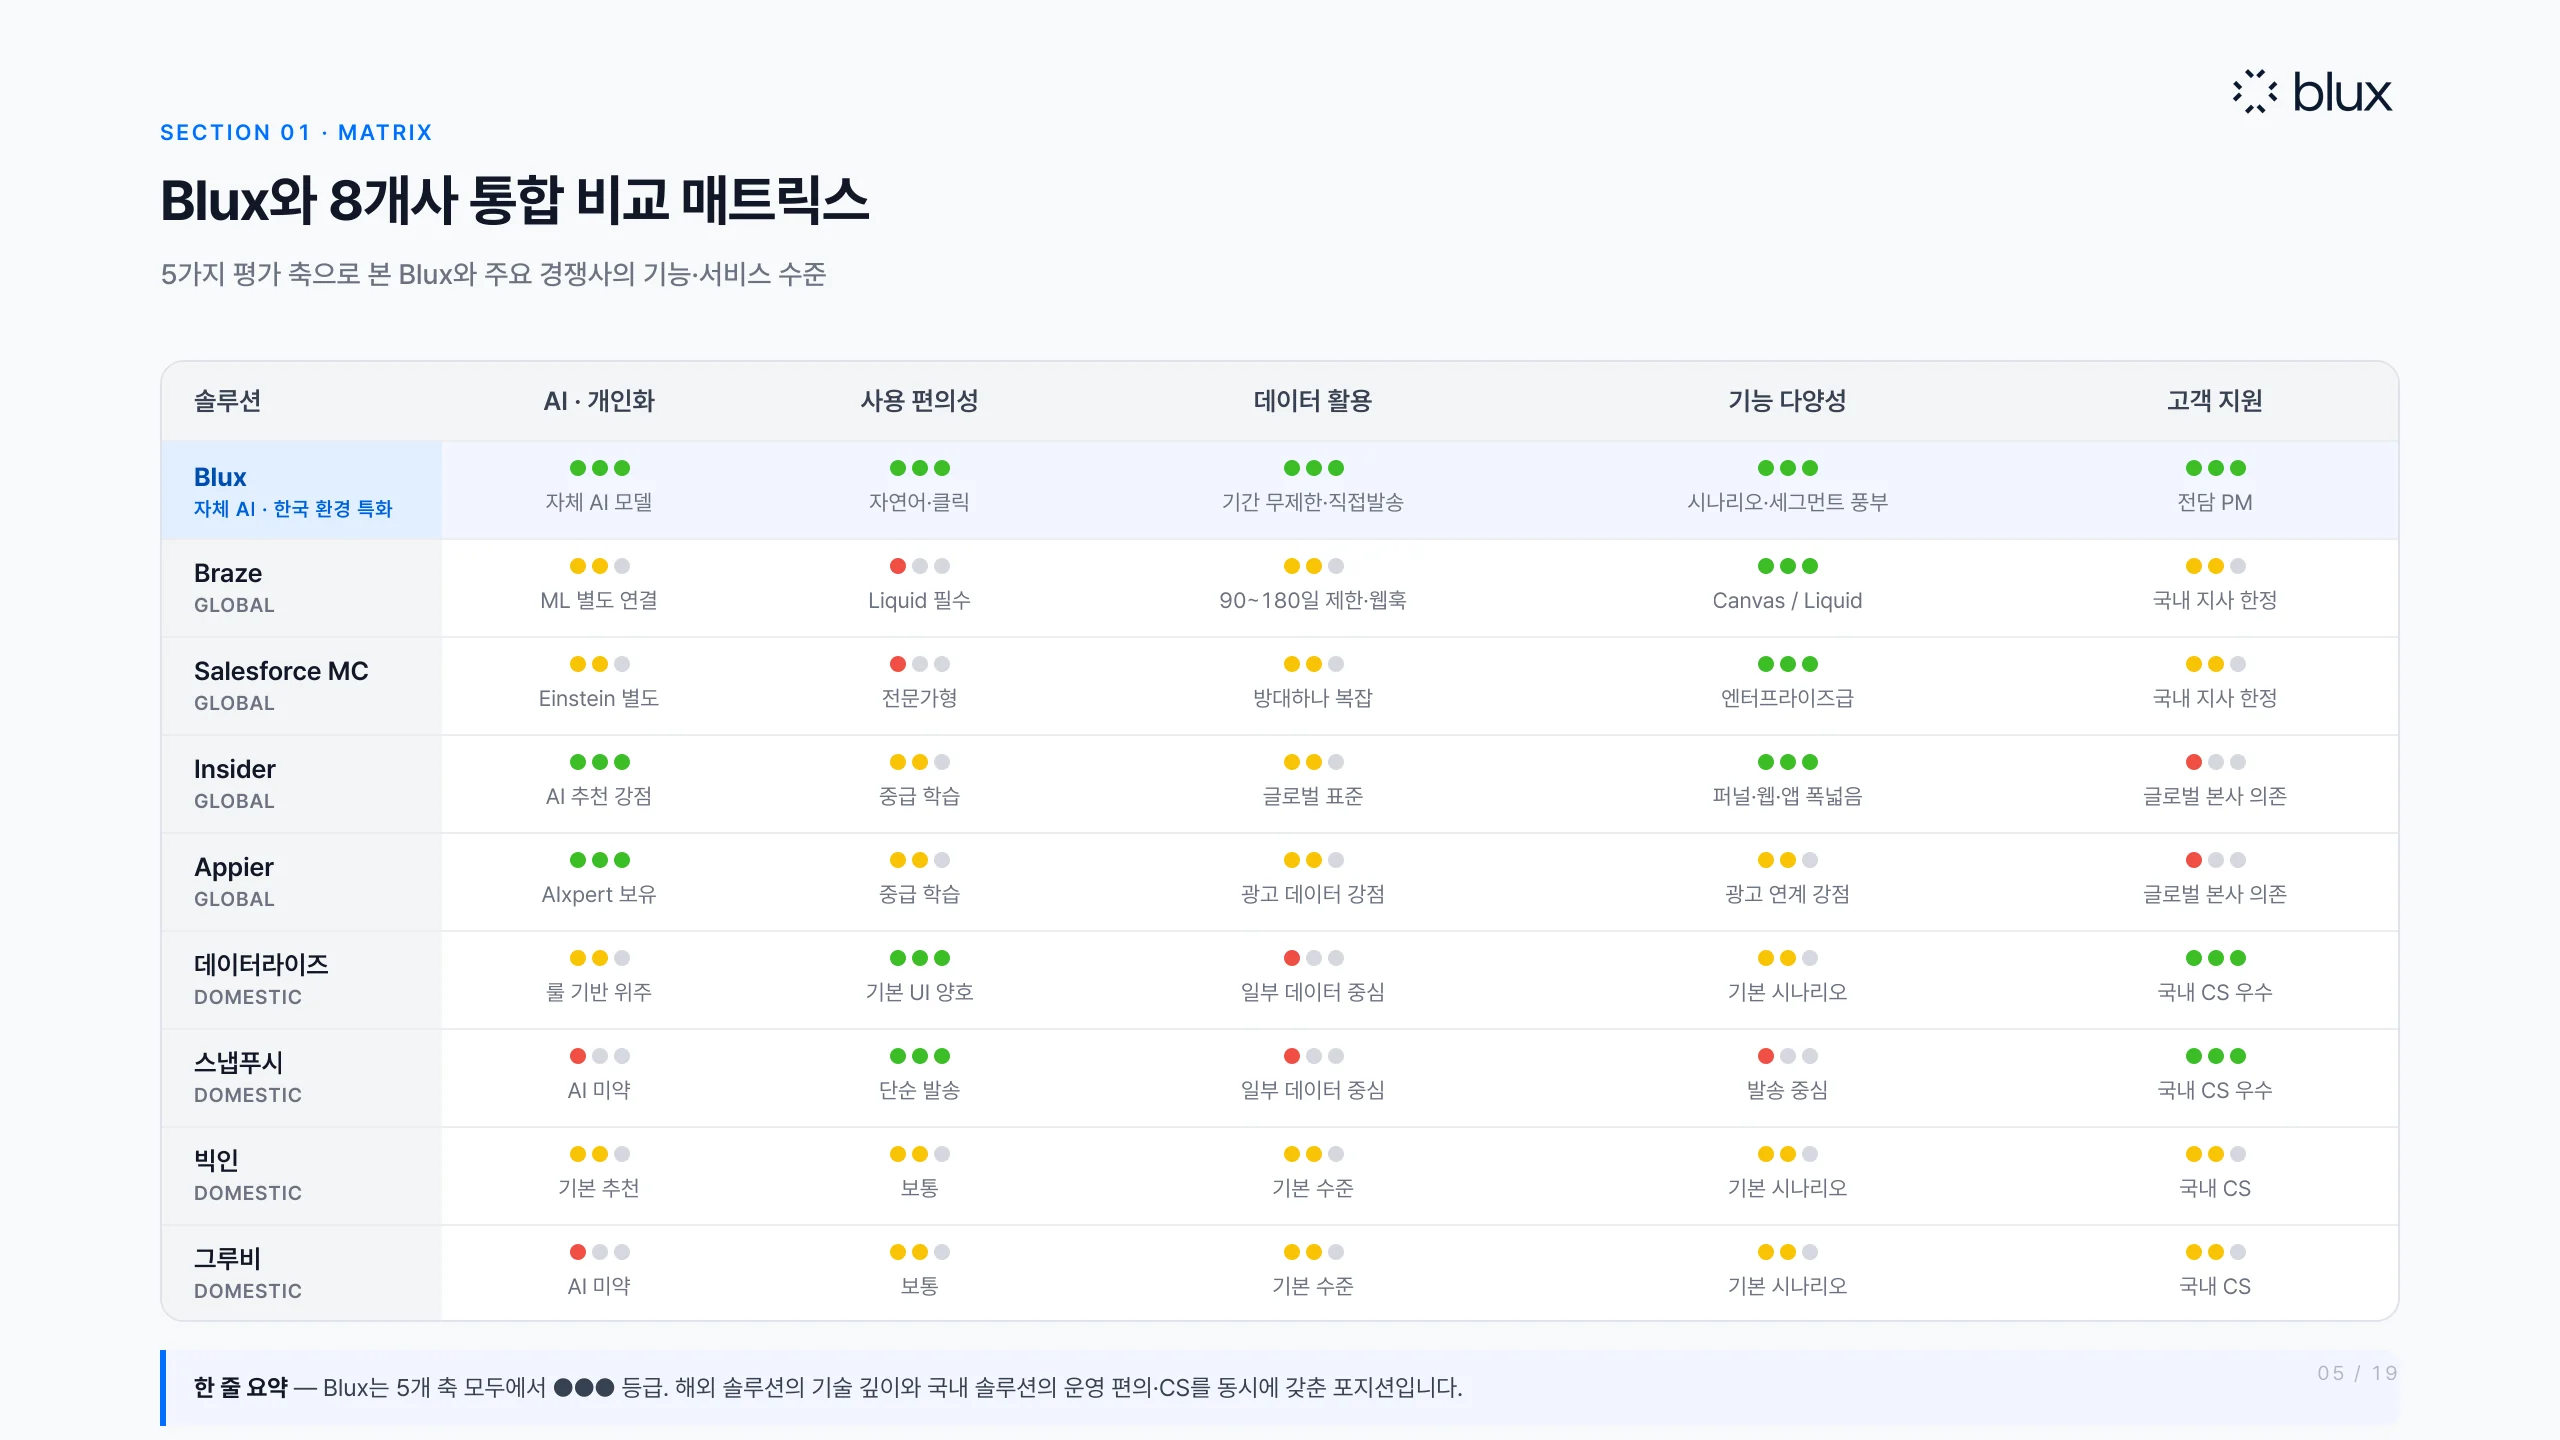2560x1440 pixels.
Task: Click the title 'Blux와 8개사 통합 비교 매트릭스'
Action: 514,200
